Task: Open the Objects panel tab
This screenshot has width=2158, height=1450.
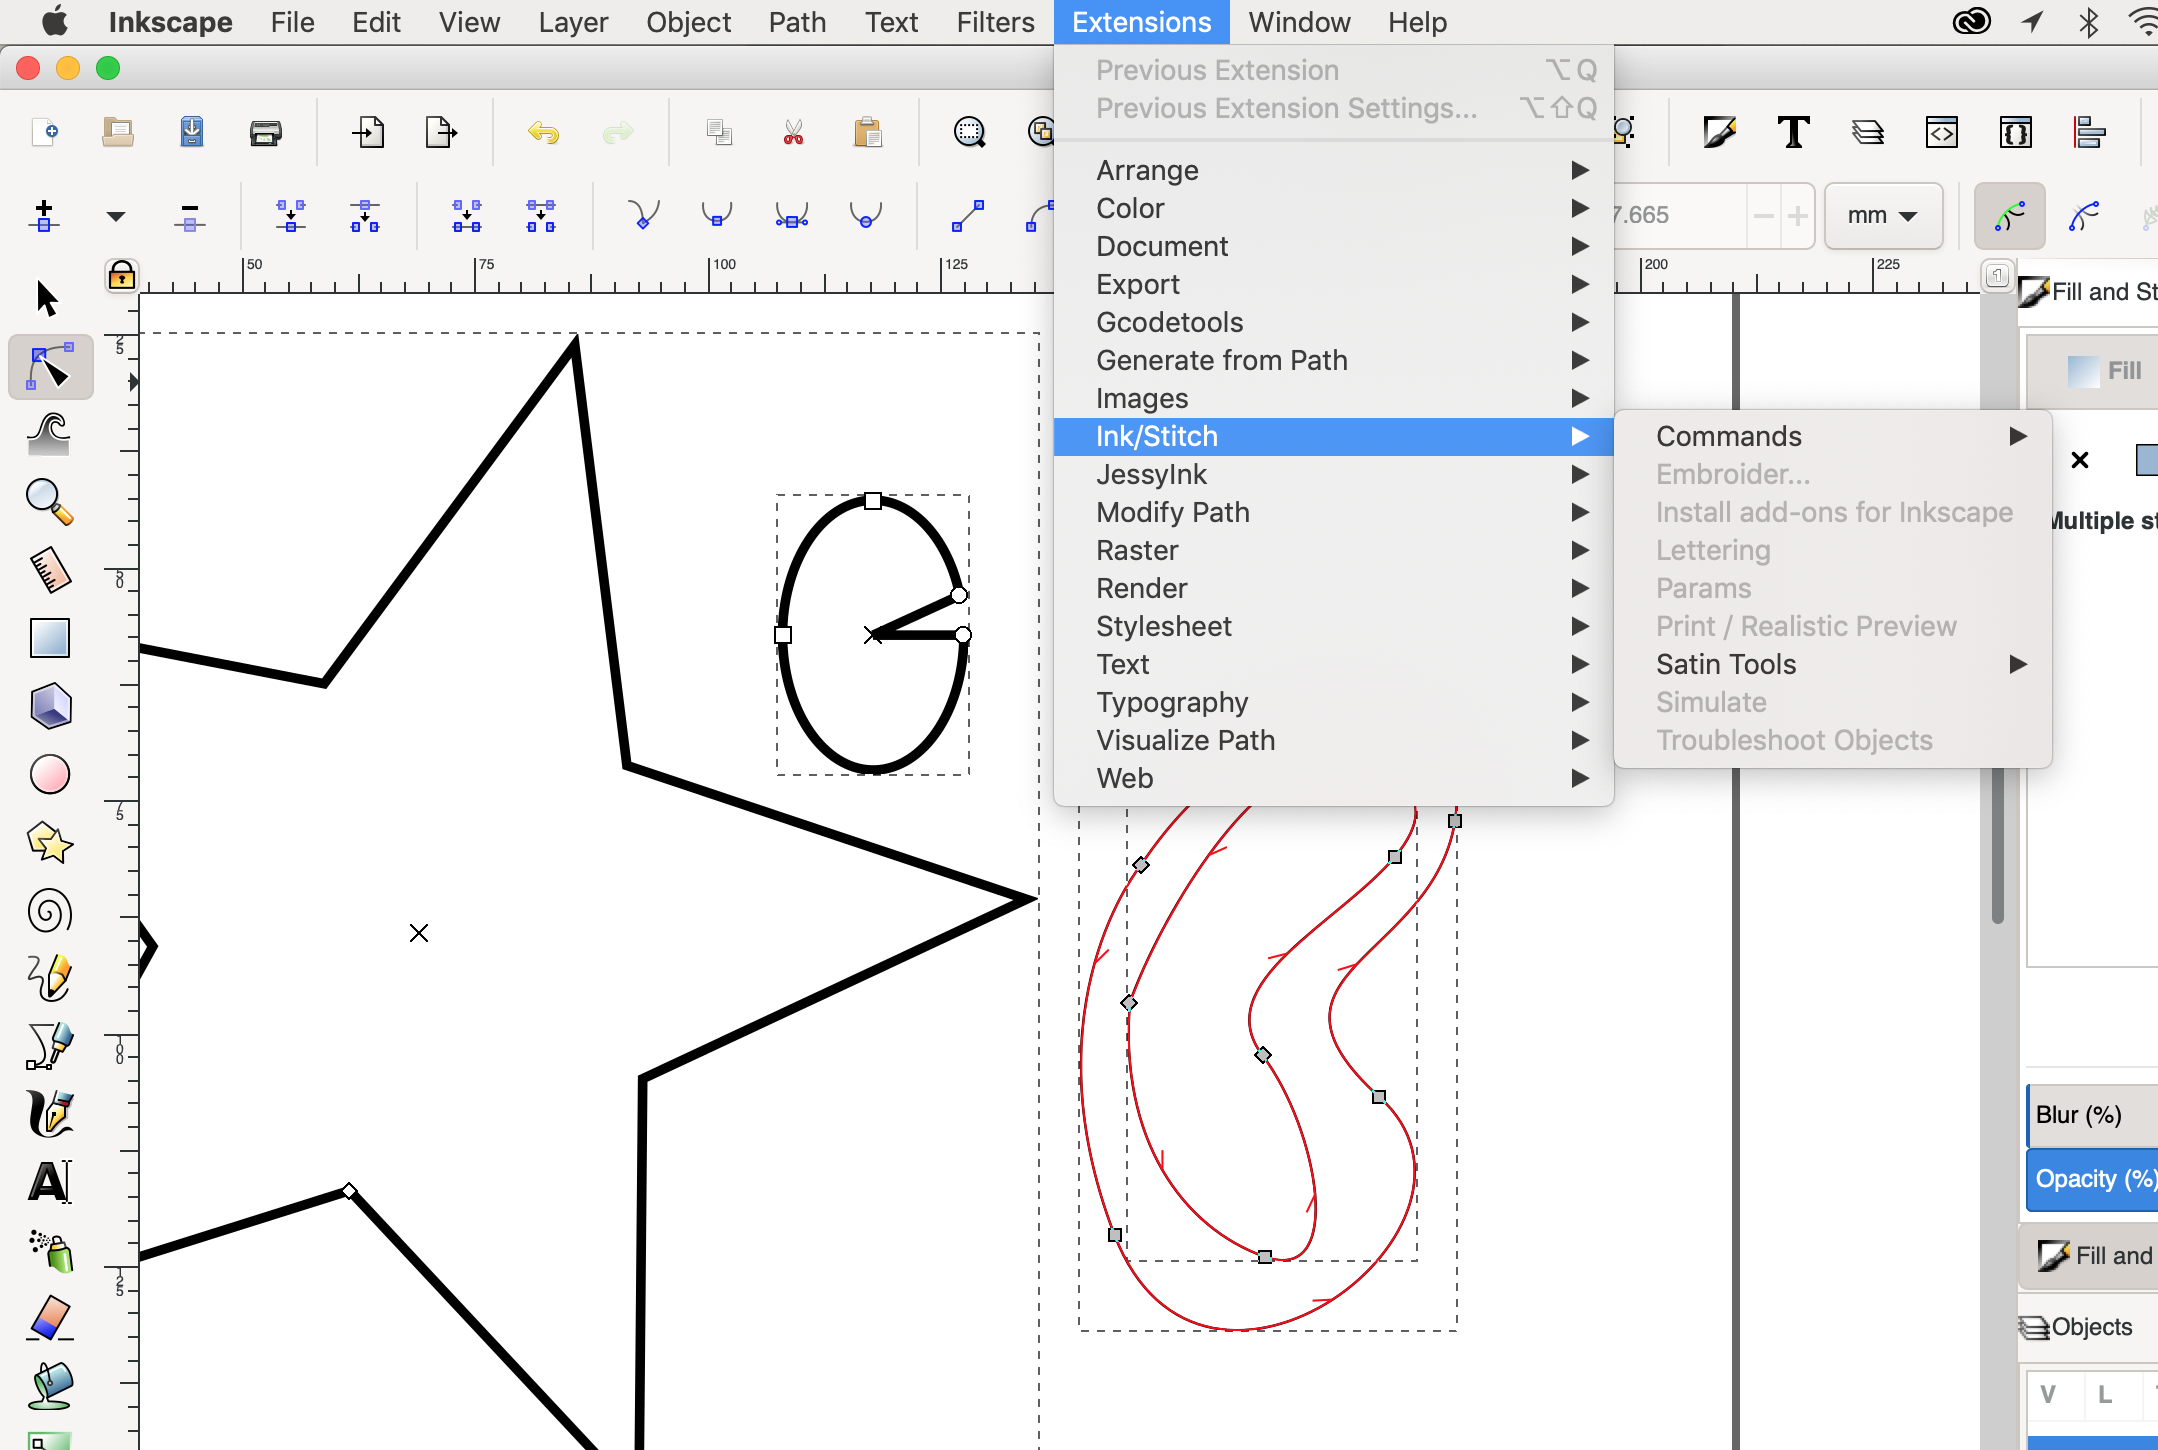Action: 2090,1327
